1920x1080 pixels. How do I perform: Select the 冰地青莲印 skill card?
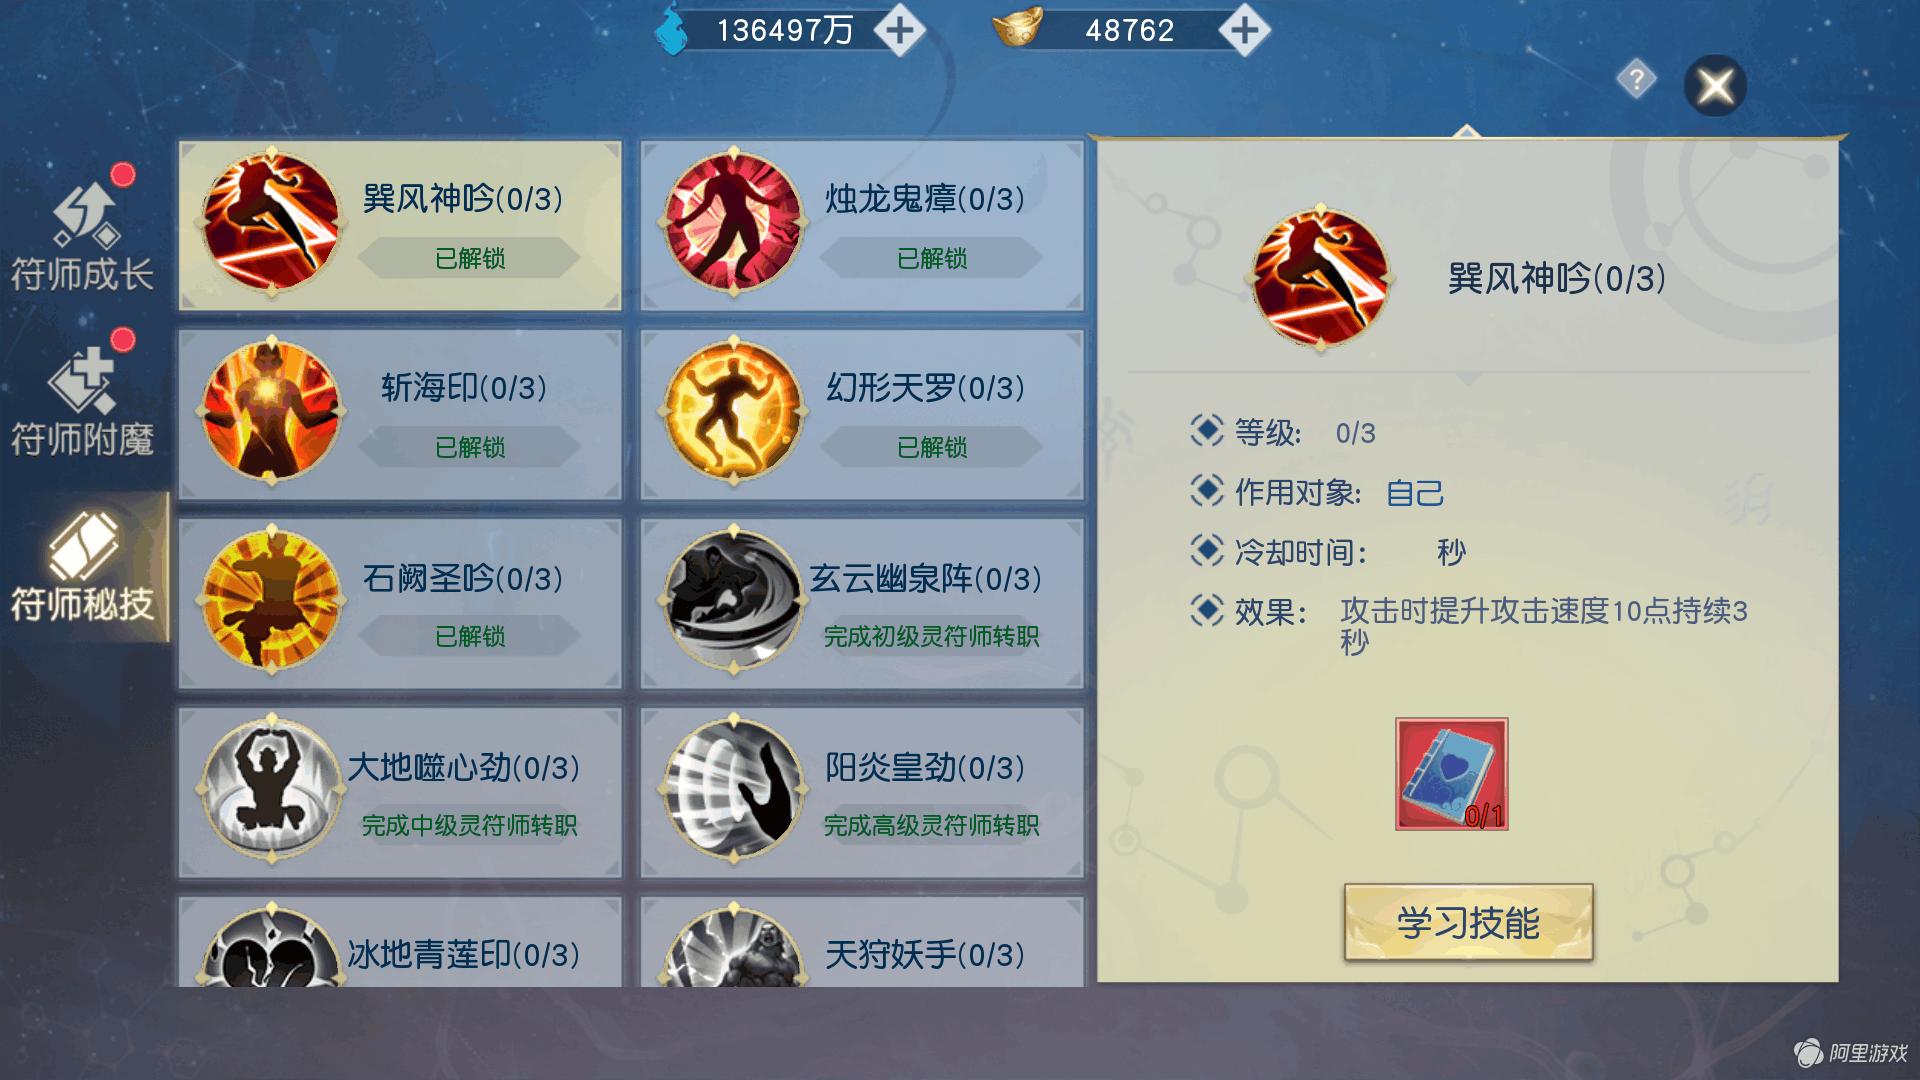point(400,941)
